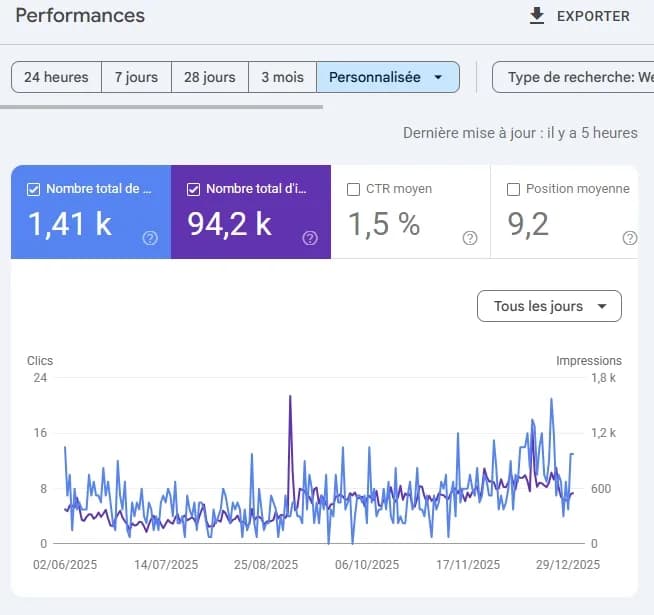The image size is (654, 615).
Task: Enable the Position moyenne checkbox
Action: 513,189
